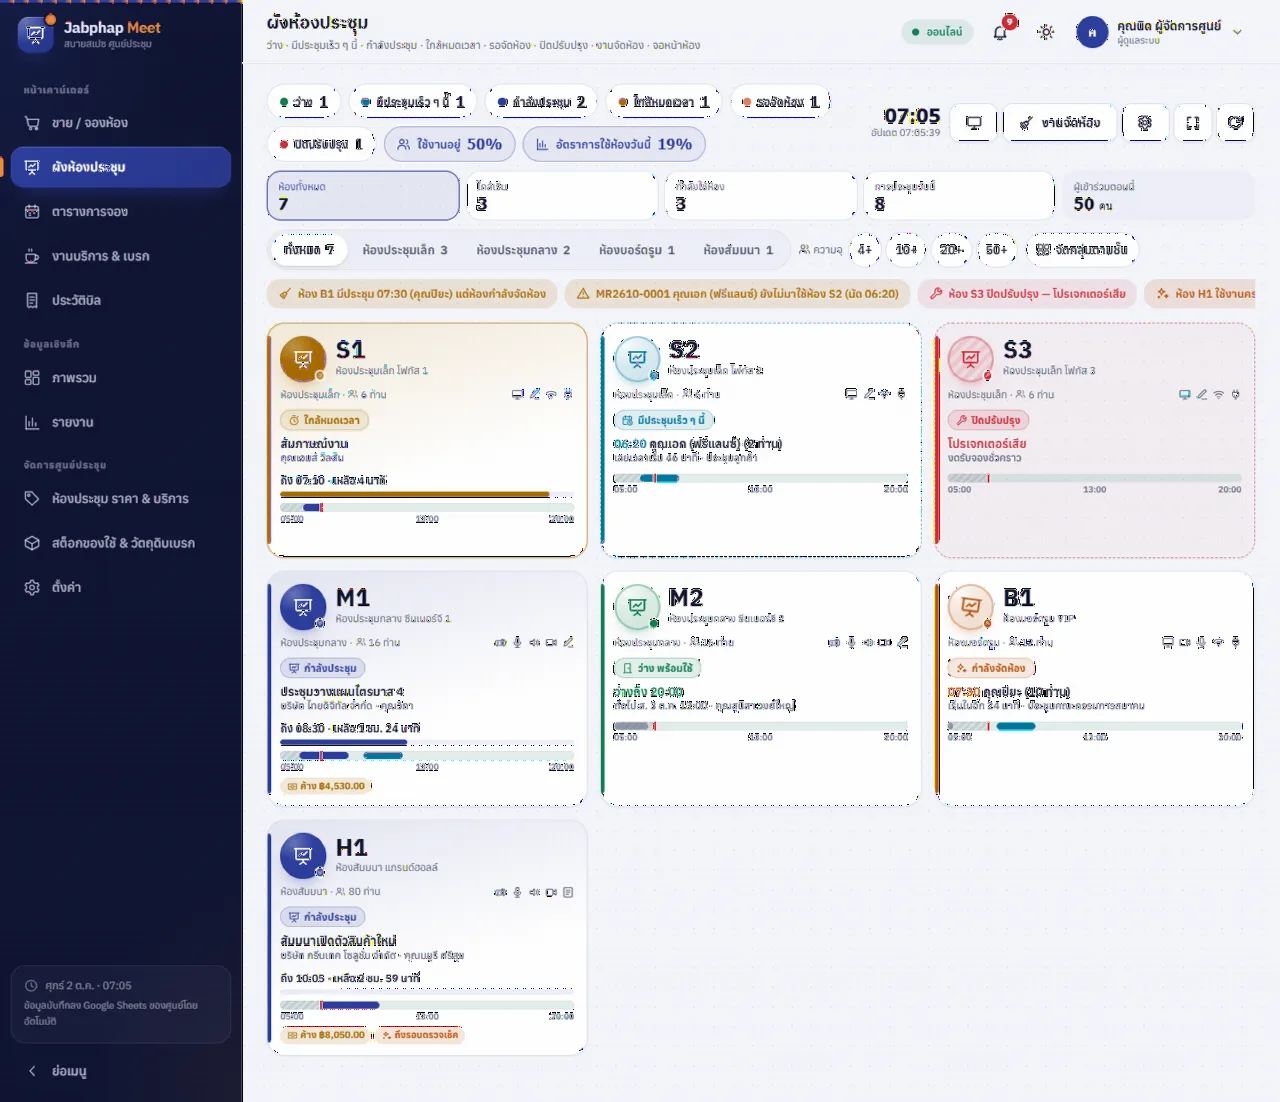Enter fullscreen mode from the toolbar
This screenshot has width=1280, height=1102.
click(x=1192, y=123)
